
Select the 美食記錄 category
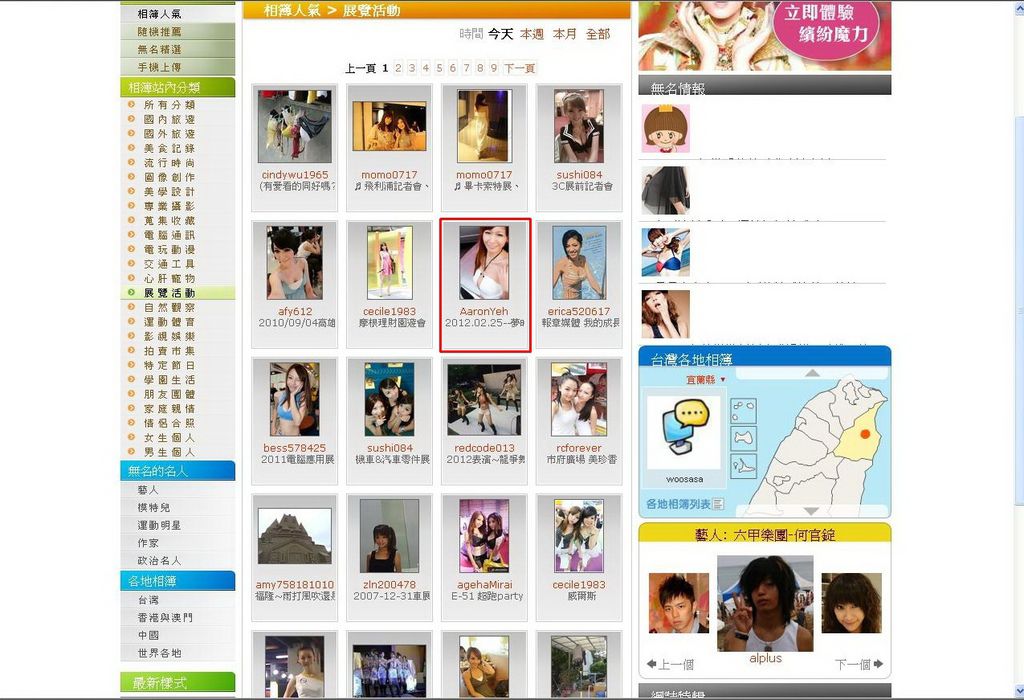pyautogui.click(x=169, y=148)
